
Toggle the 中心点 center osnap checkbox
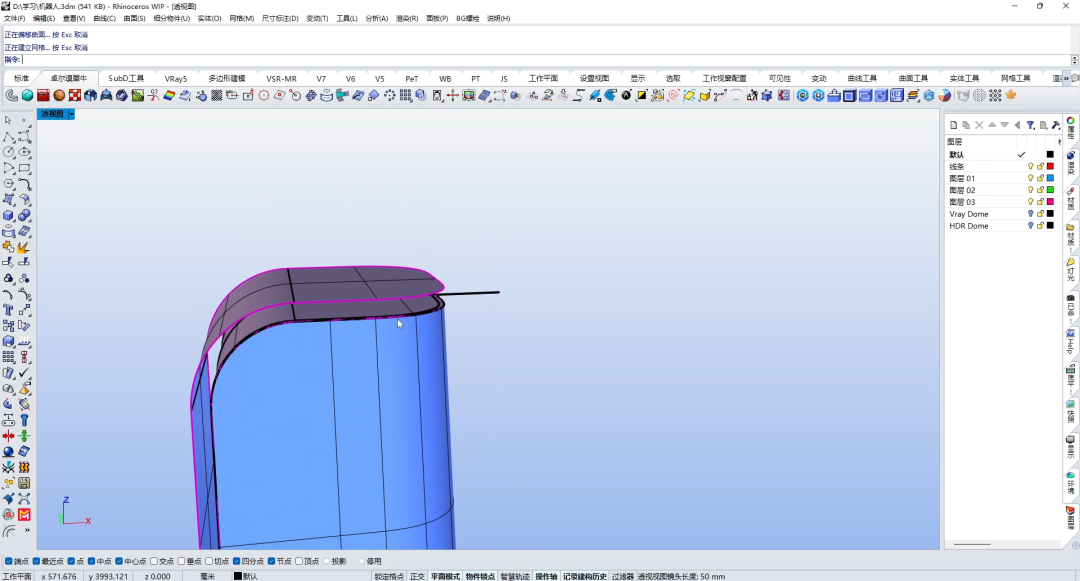(119, 562)
